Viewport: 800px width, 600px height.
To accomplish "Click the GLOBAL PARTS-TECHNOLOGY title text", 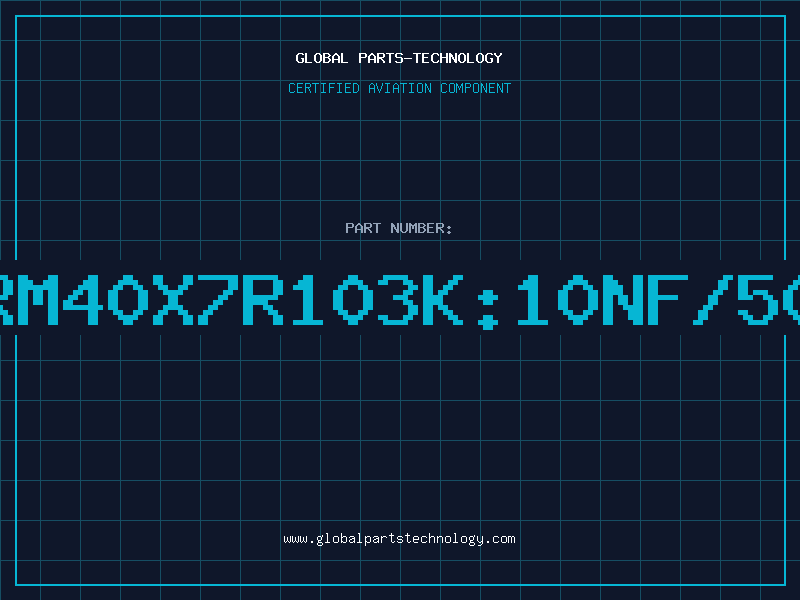I will pyautogui.click(x=399, y=58).
